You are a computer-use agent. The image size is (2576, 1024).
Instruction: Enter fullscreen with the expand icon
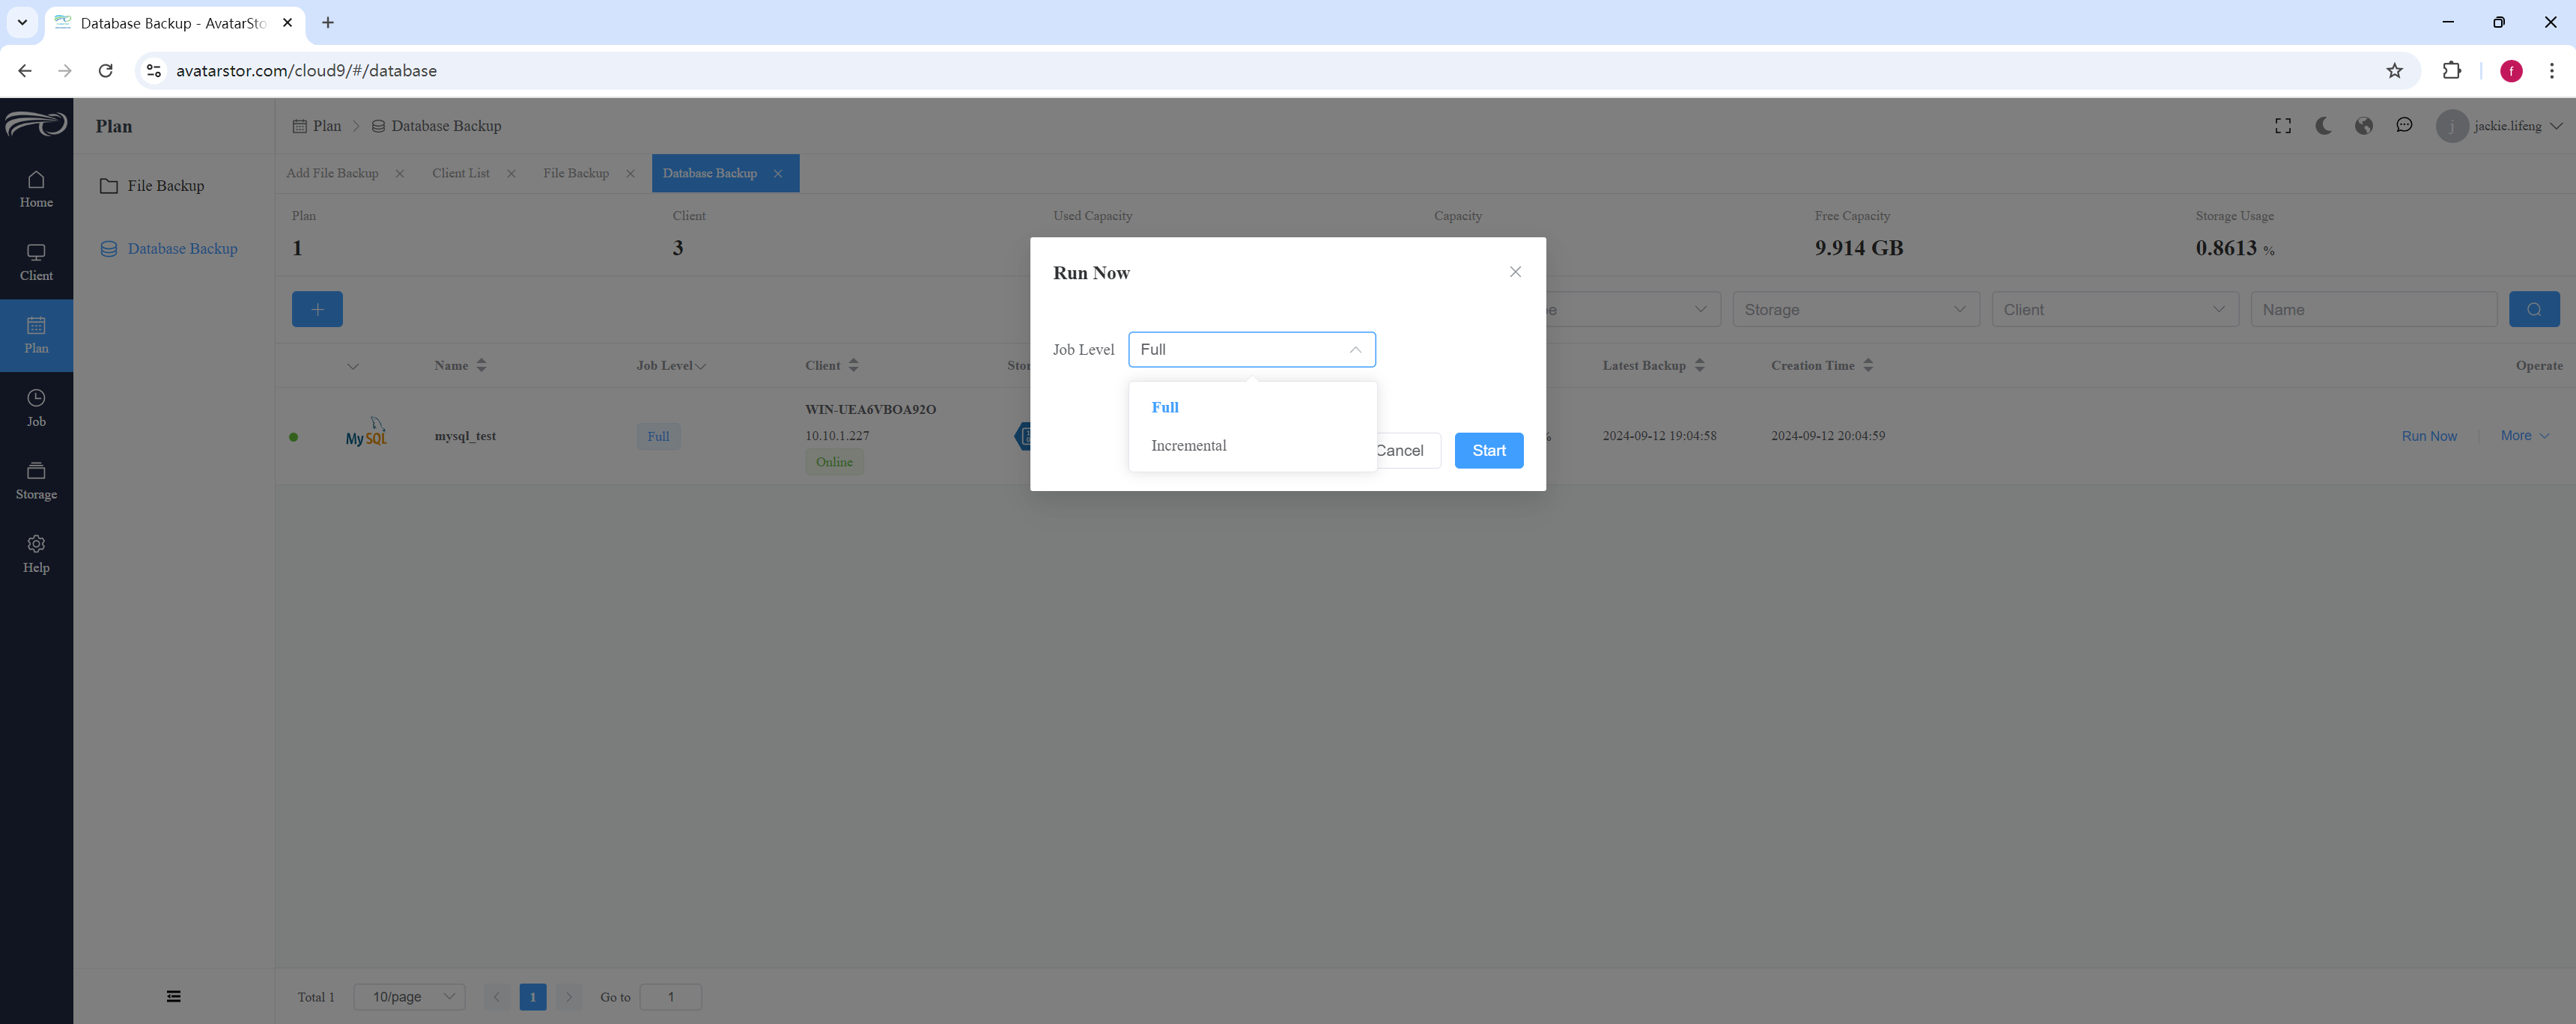pos(2283,126)
